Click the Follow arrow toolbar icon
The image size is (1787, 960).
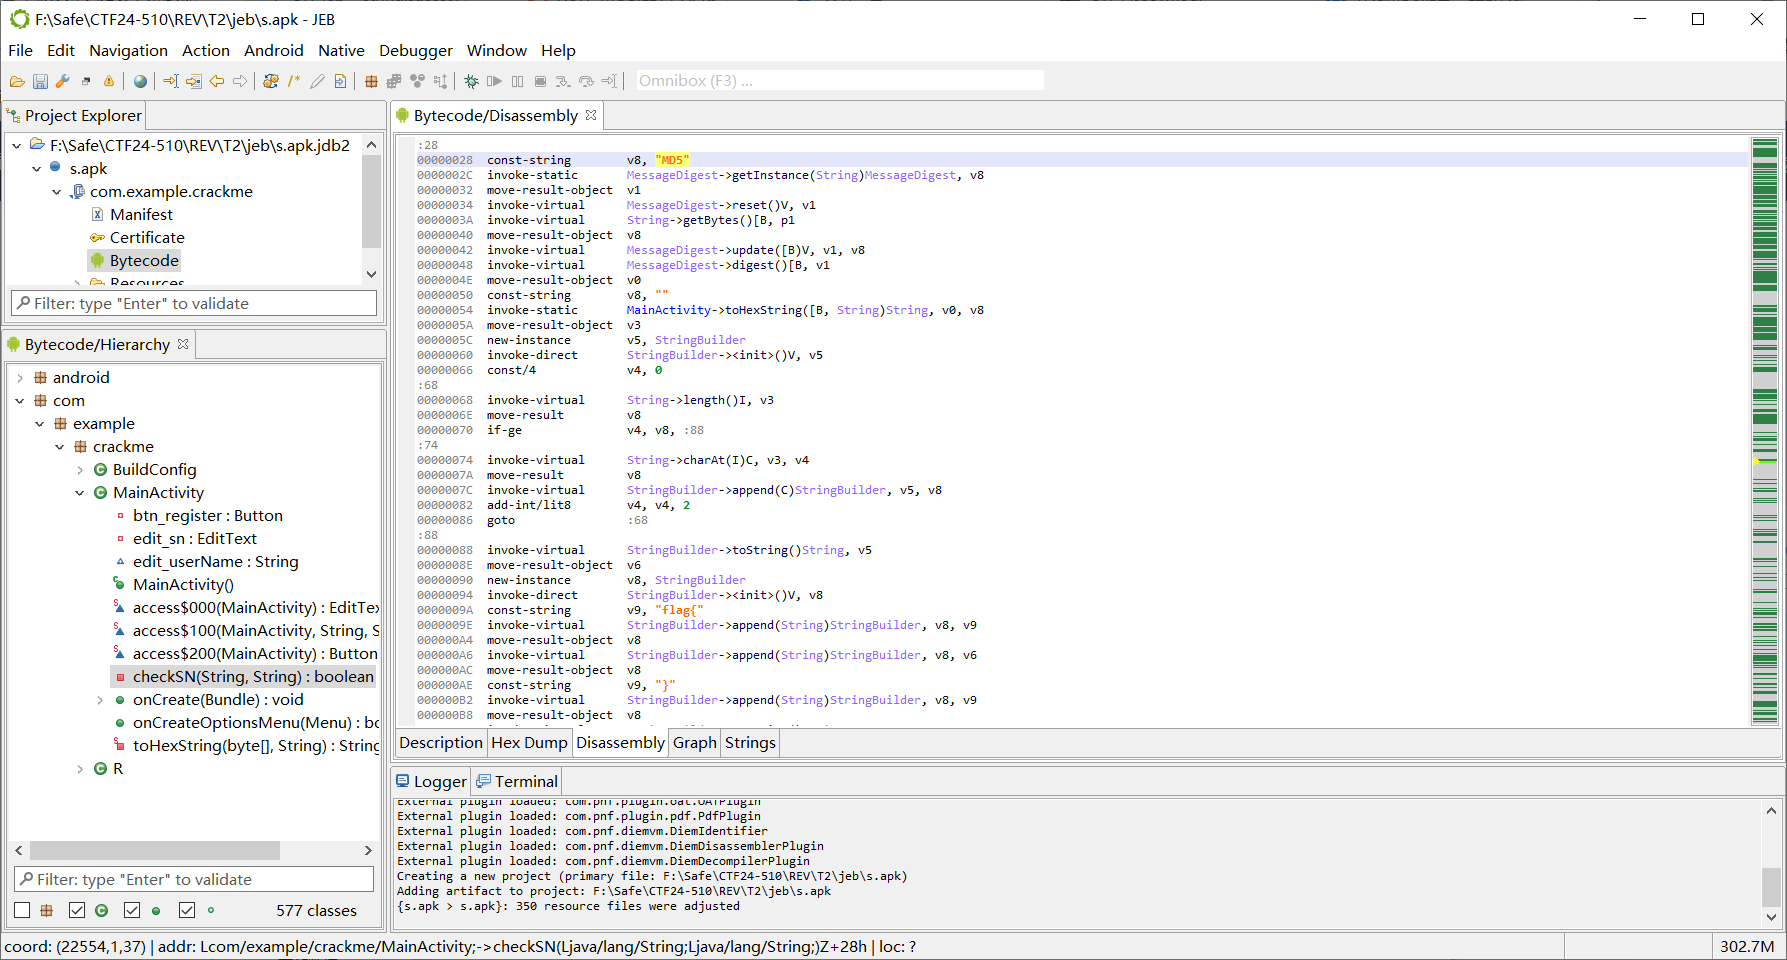pyautogui.click(x=194, y=81)
